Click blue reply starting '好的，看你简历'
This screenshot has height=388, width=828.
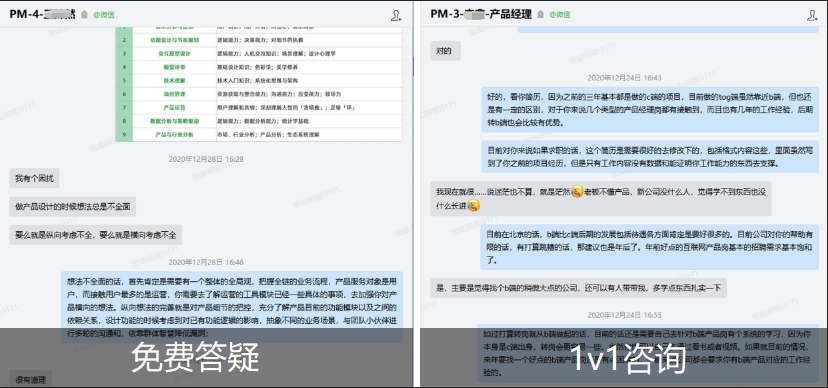pos(650,109)
